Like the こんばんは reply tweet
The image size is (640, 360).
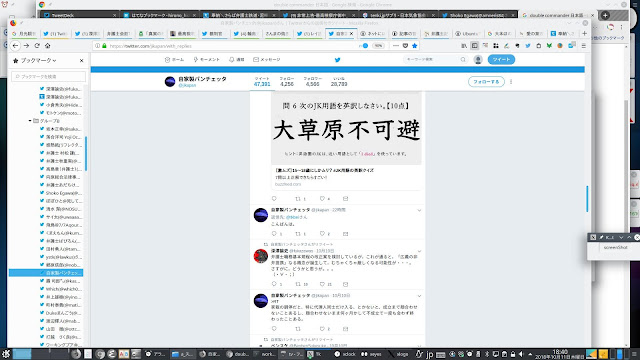coord(322,234)
